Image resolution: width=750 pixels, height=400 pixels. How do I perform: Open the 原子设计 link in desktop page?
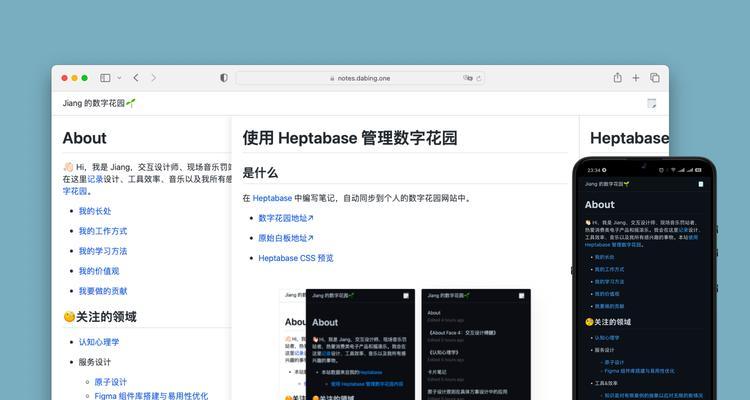click(110, 382)
